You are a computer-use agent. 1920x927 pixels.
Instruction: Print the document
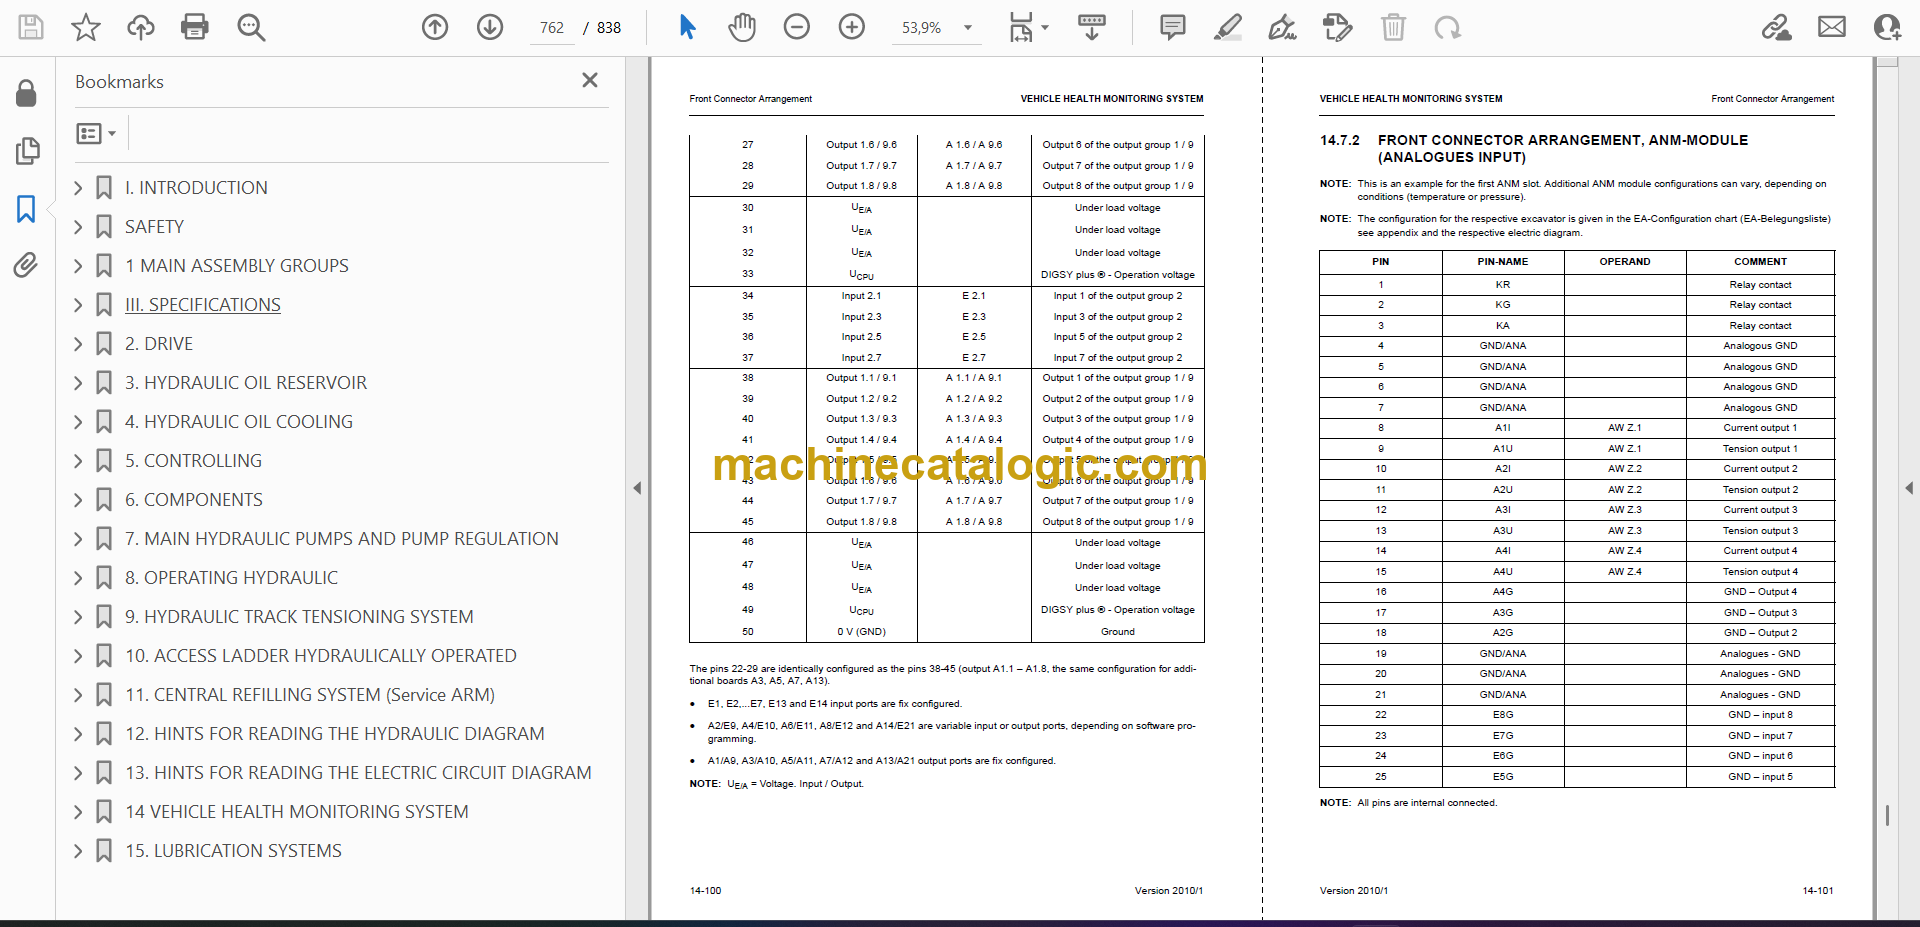(x=195, y=27)
